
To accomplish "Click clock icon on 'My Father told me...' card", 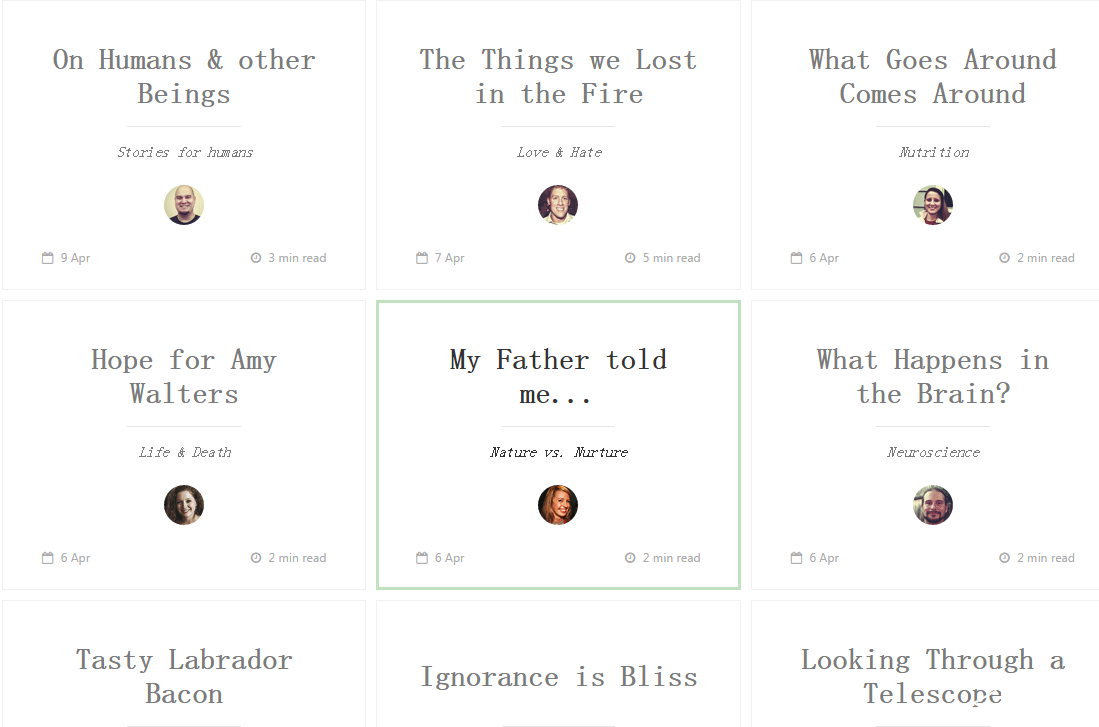I will (630, 558).
